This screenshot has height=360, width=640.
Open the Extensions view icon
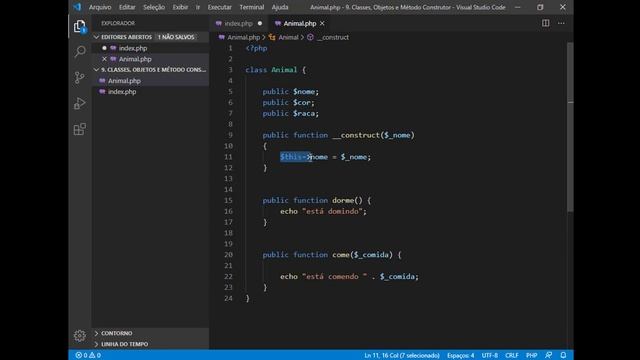(x=80, y=129)
